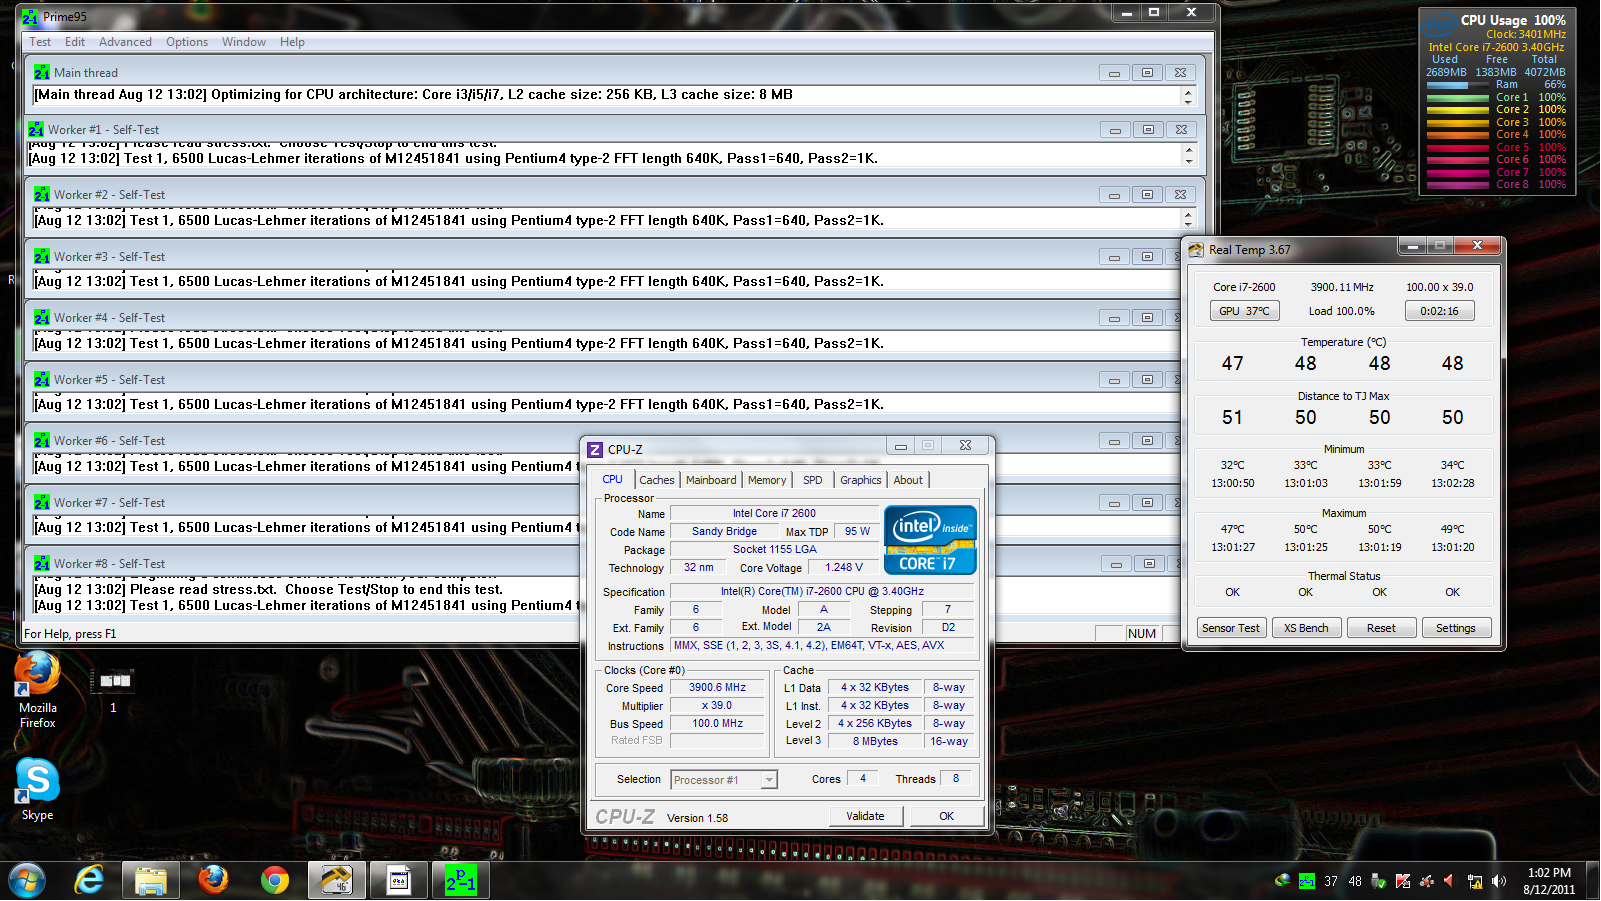Switch to the Mainboard tab in CPU-Z
Image resolution: width=1601 pixels, height=901 pixels.
click(711, 480)
